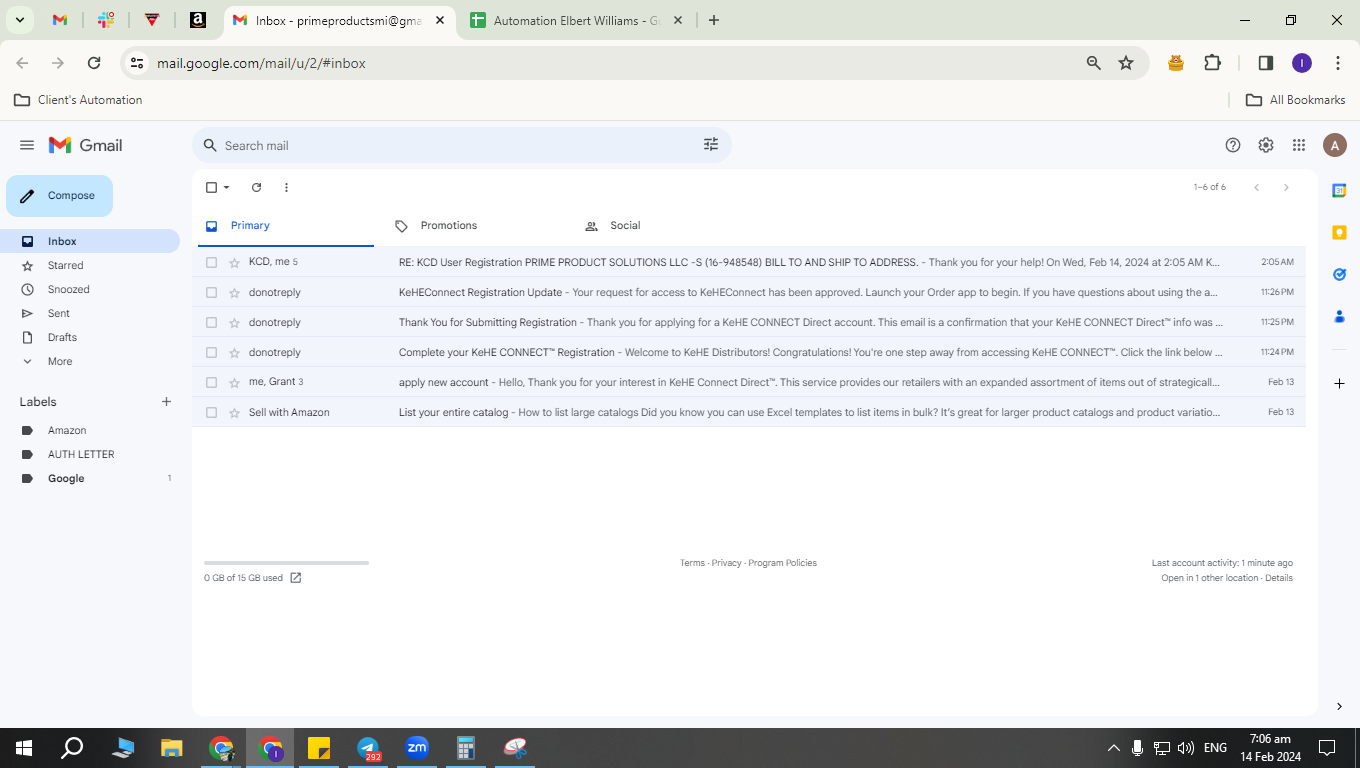Toggle the select-all checkbox above inbox
The image size is (1360, 768).
211,187
